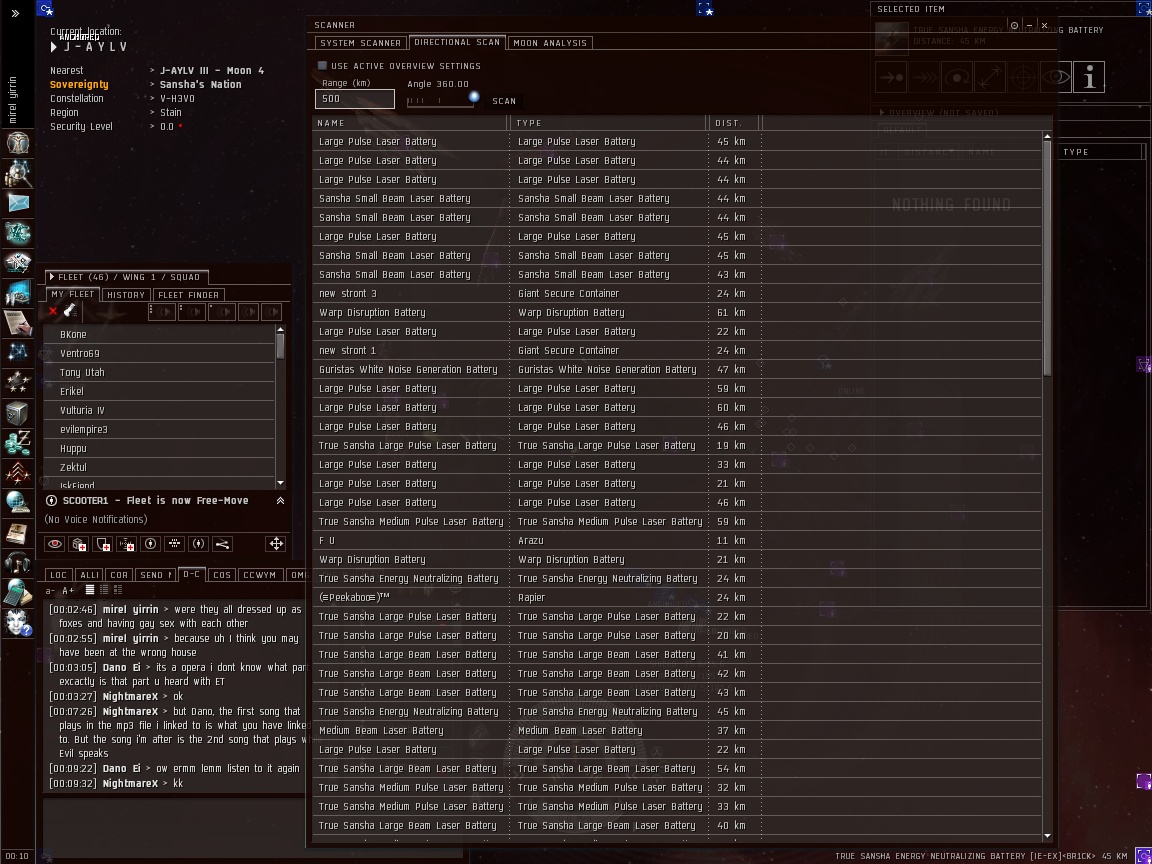Enable Use Active Overview Settings checkbox
Image resolution: width=1152 pixels, height=864 pixels.
pyautogui.click(x=322, y=66)
